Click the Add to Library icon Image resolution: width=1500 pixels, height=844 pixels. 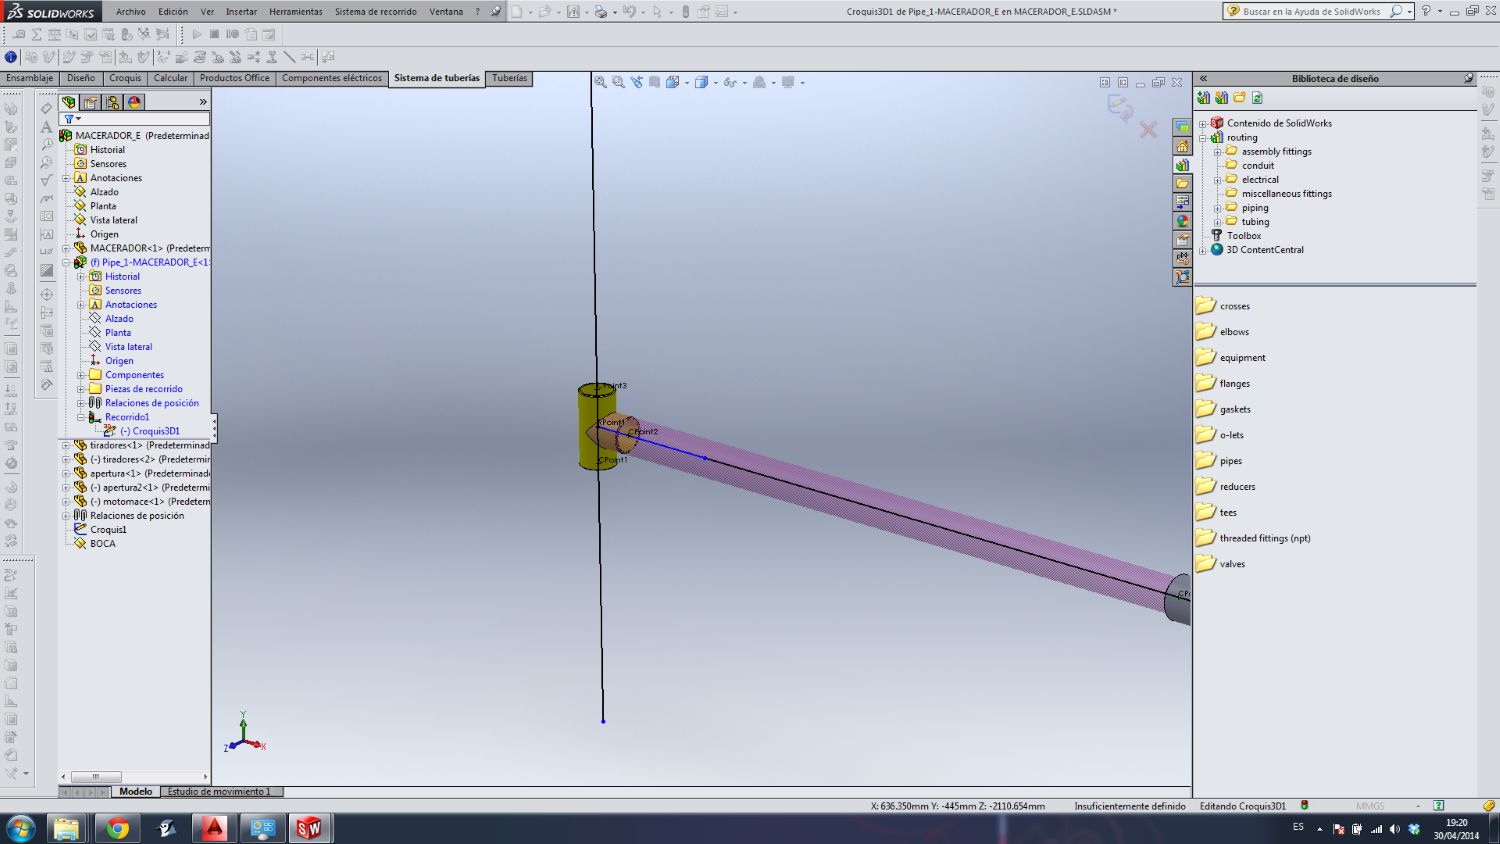point(1203,98)
